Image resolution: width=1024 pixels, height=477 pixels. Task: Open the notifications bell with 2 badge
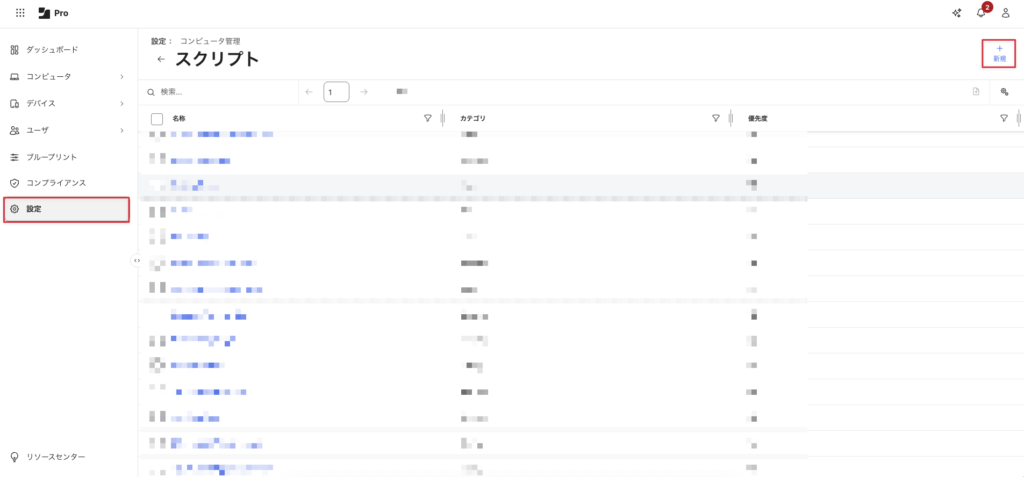[x=981, y=13]
